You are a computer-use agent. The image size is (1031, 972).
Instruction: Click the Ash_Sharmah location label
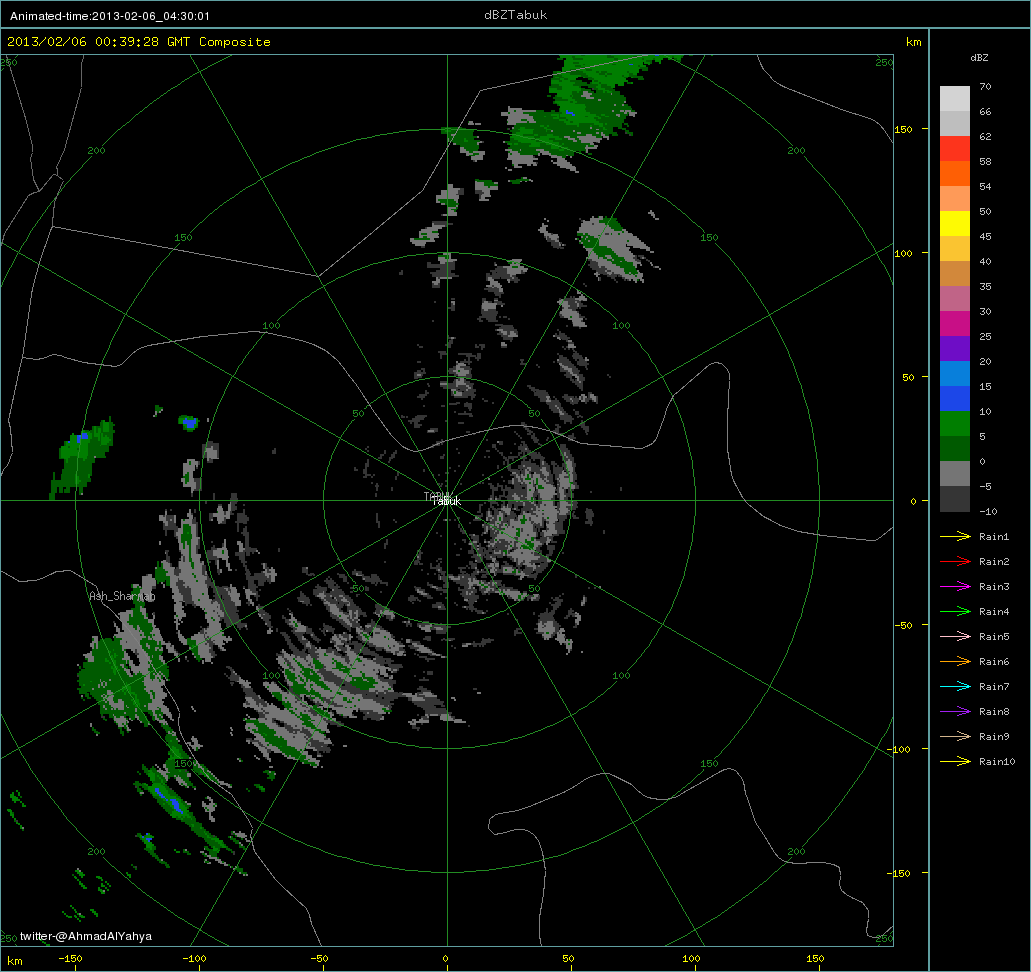[x=122, y=596]
